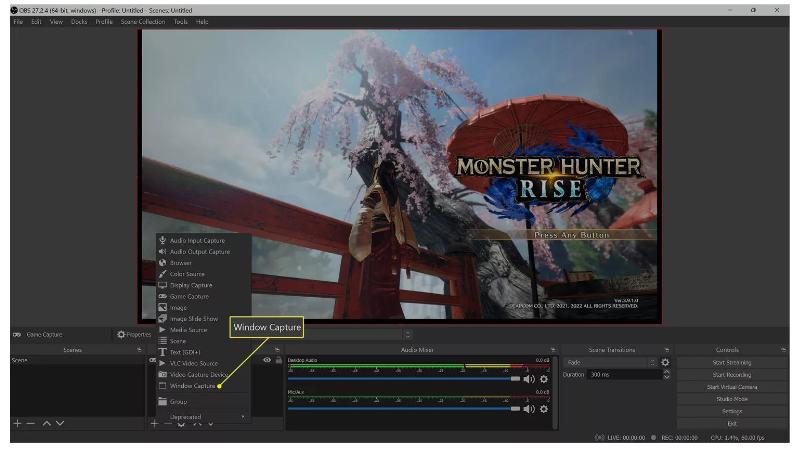Open the Fade transition dropdown
This screenshot has height=449, width=800.
[610, 362]
